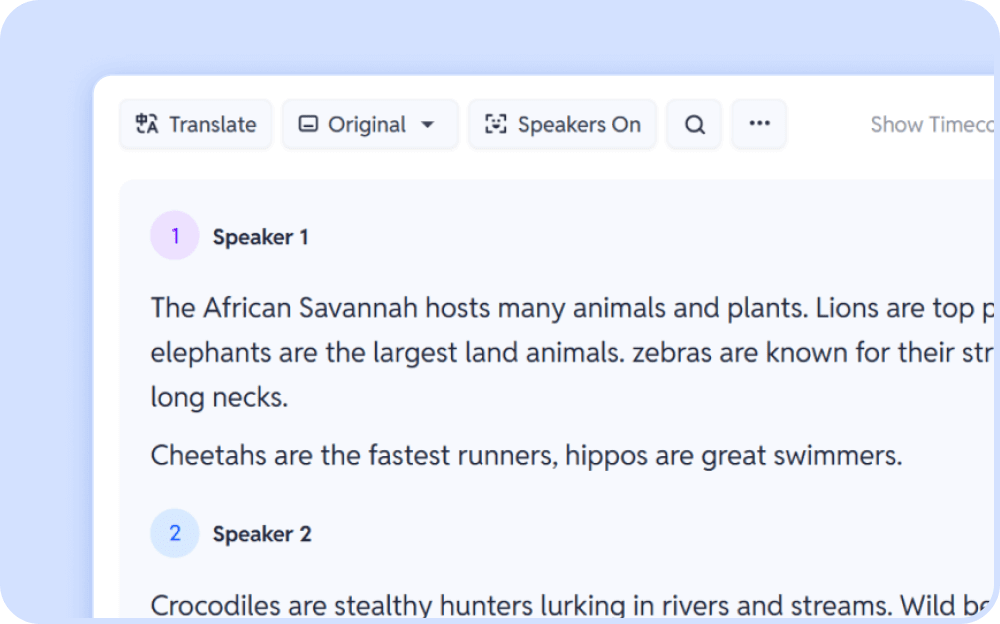Click the Translate language icon

[147, 125]
